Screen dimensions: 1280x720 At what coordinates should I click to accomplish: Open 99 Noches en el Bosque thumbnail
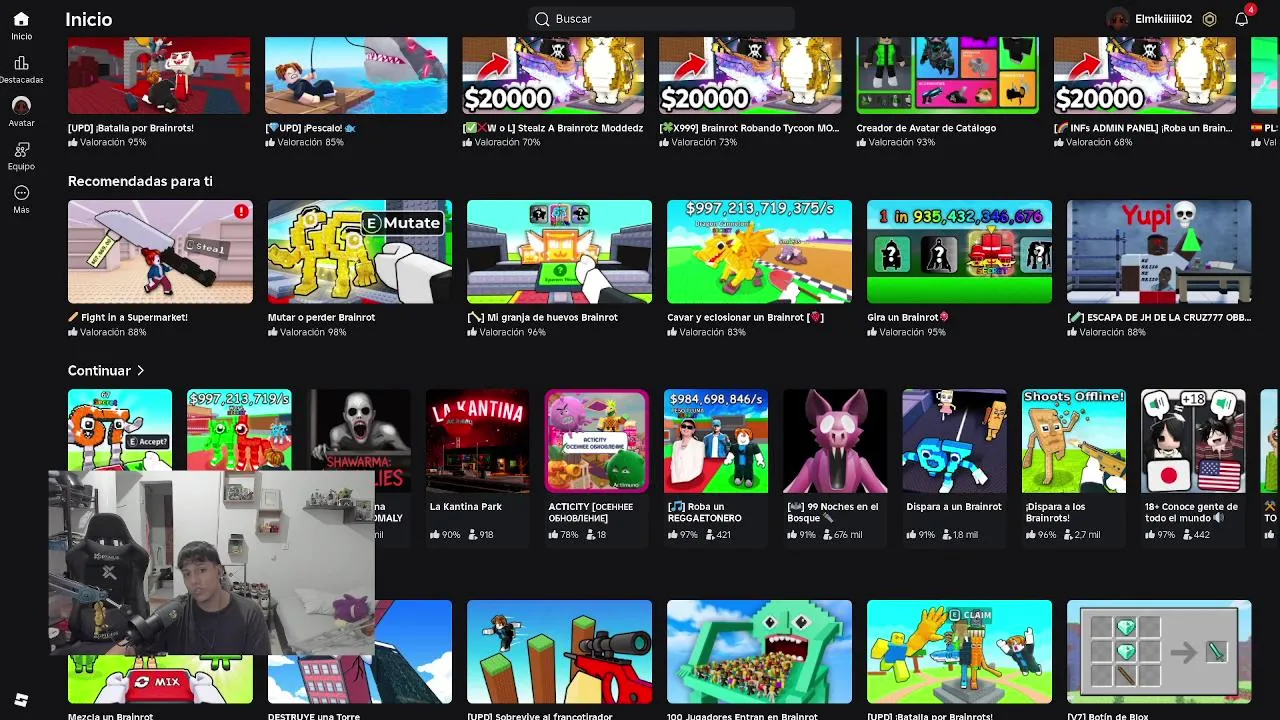[x=835, y=441]
